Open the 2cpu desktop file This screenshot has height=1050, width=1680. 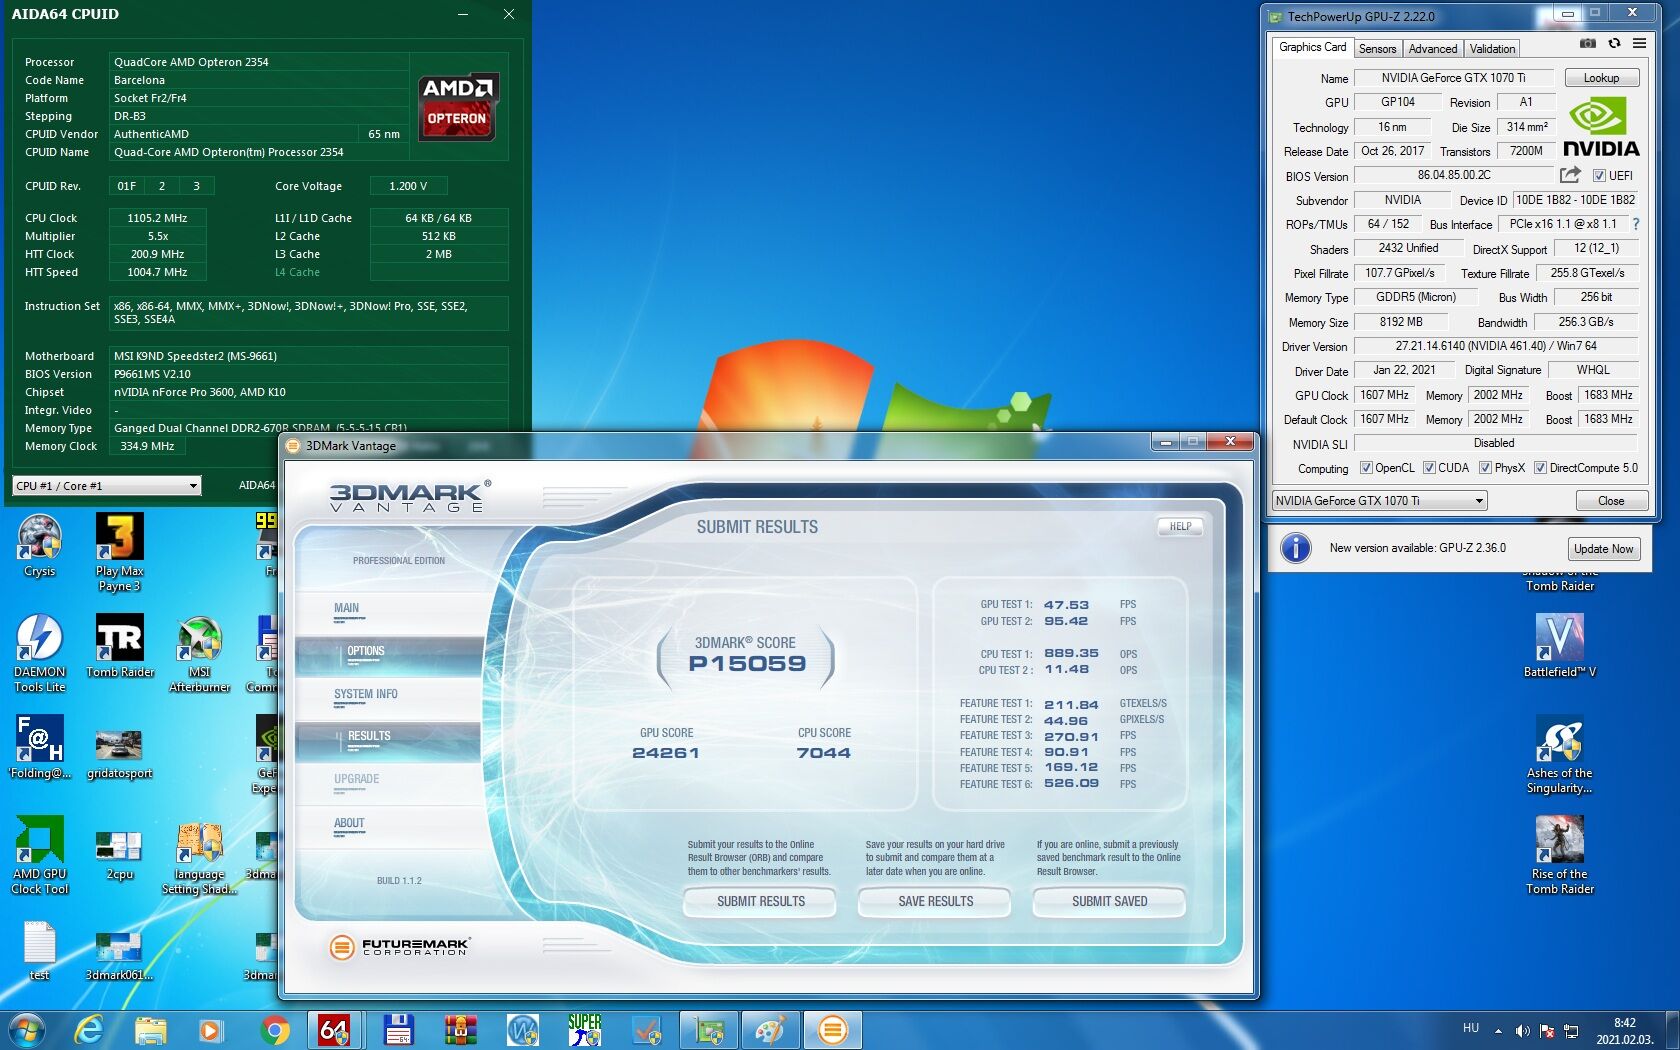pos(120,855)
